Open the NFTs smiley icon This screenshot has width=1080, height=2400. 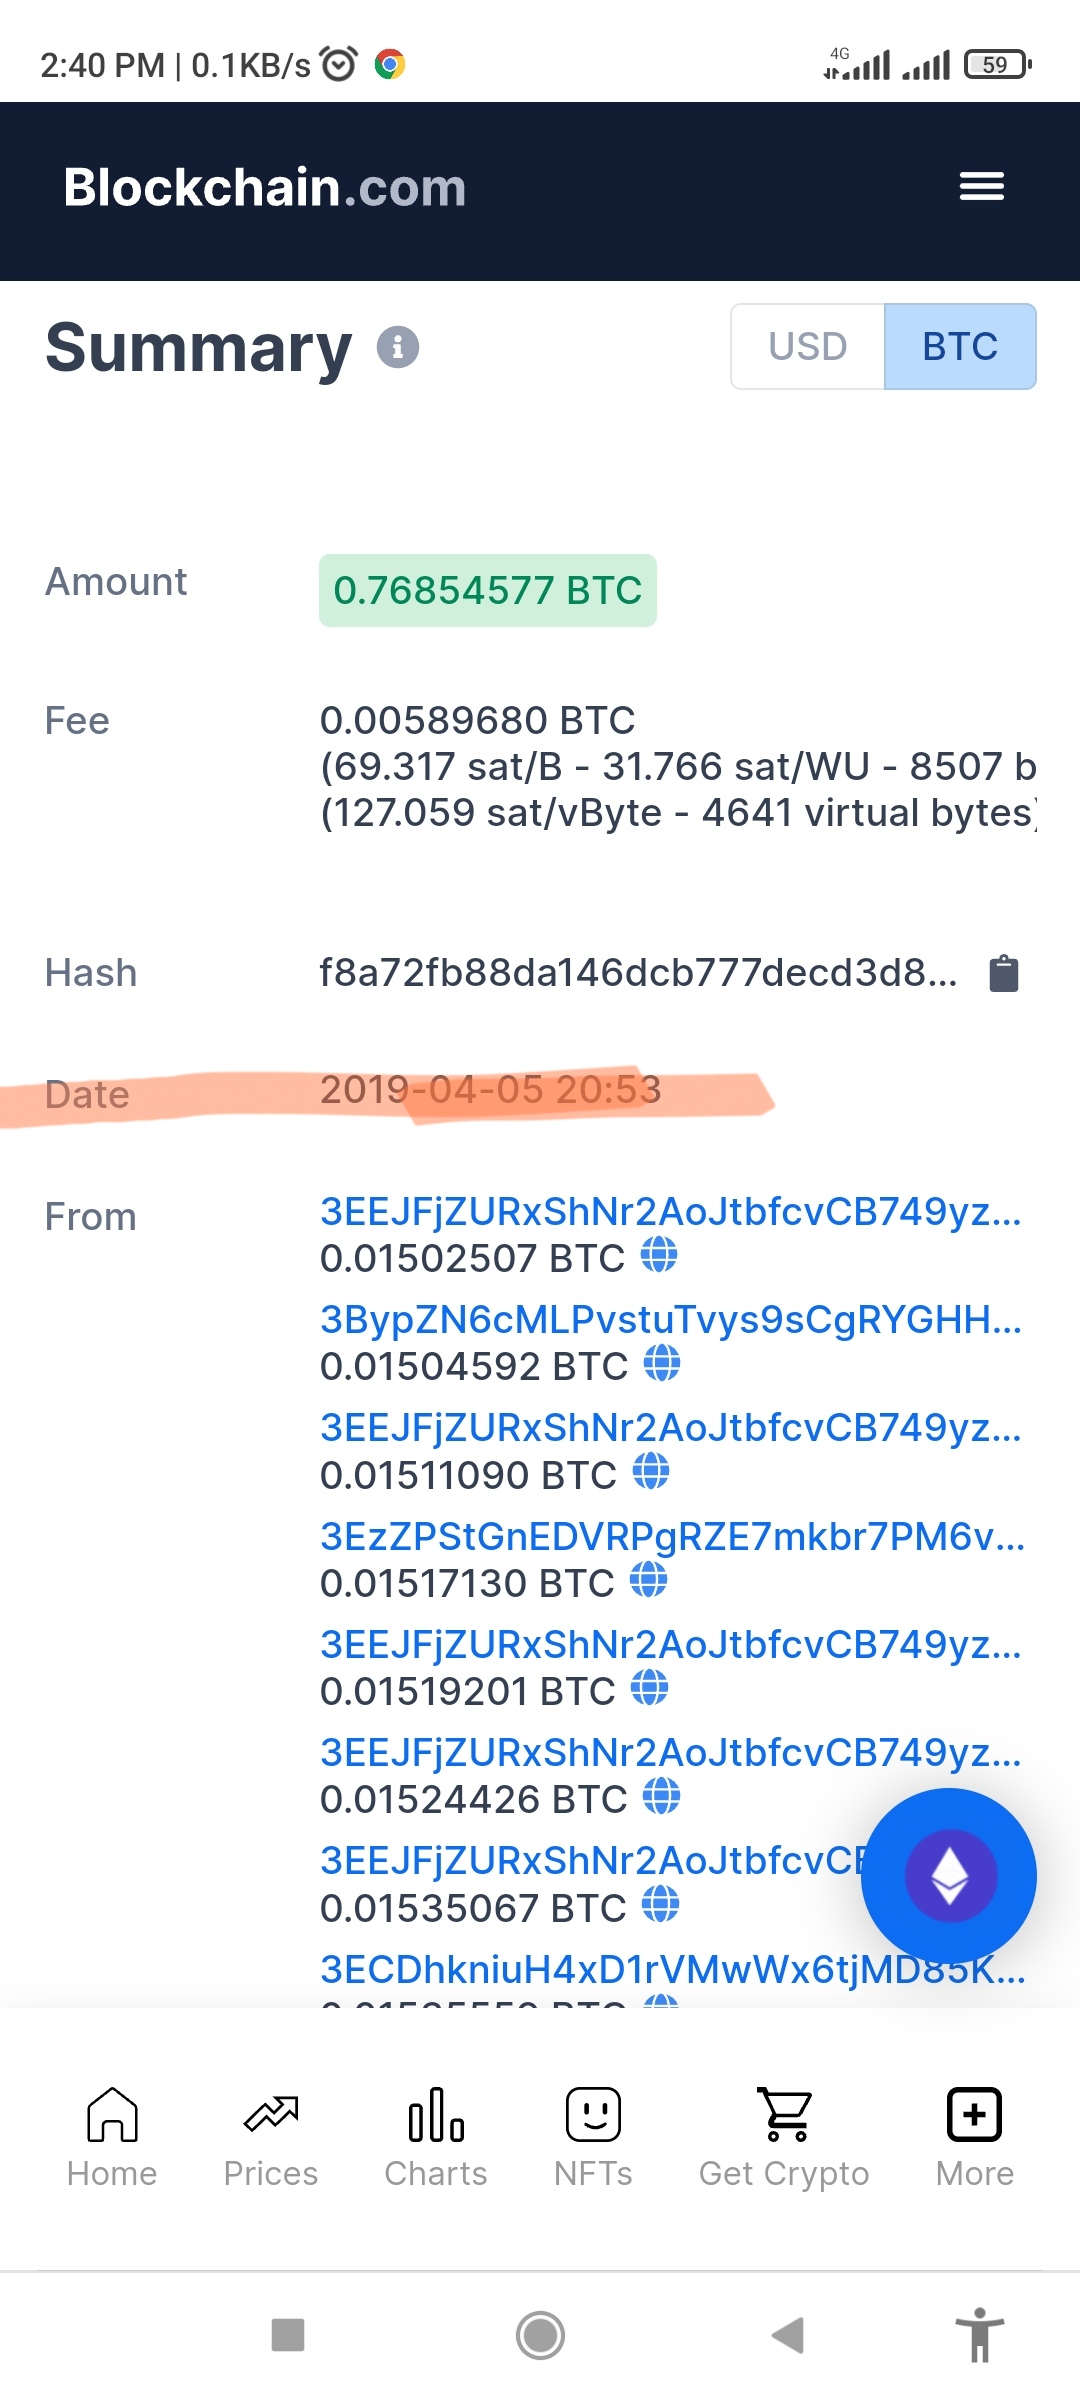click(594, 2114)
